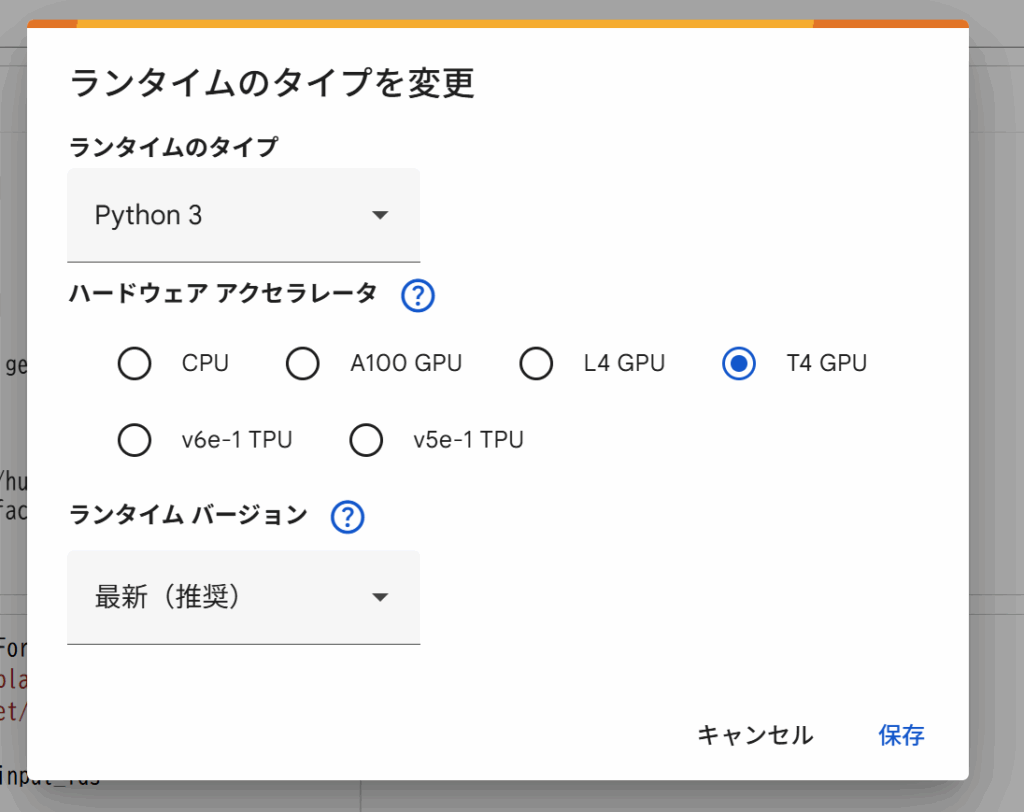
Task: Click the runtime version help icon
Action: 347,517
